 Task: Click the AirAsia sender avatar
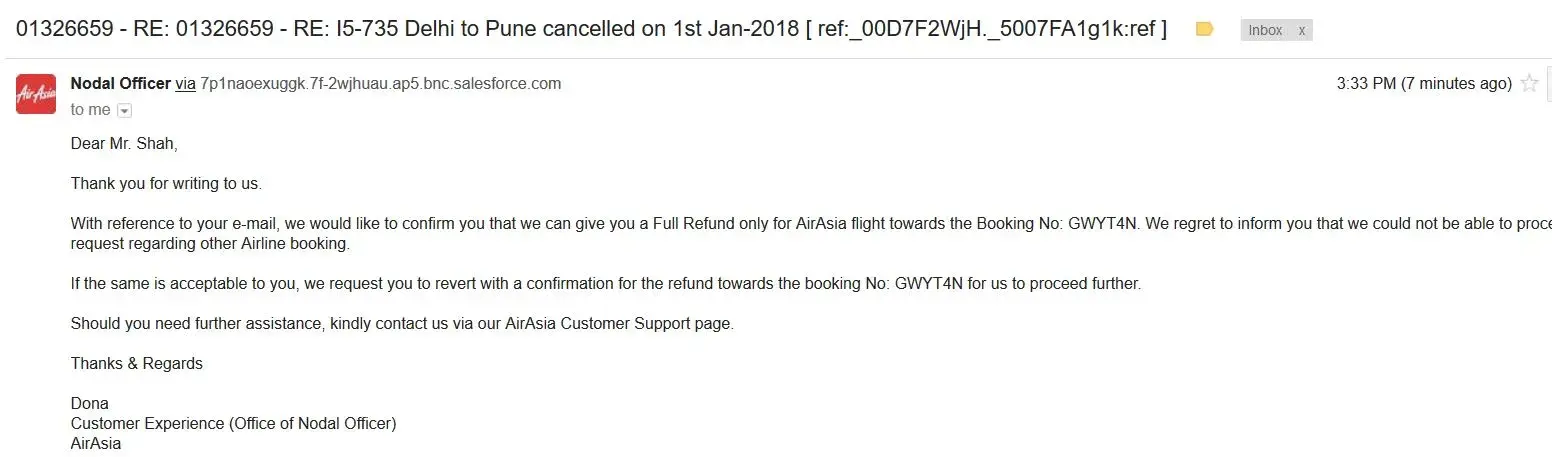[36, 94]
